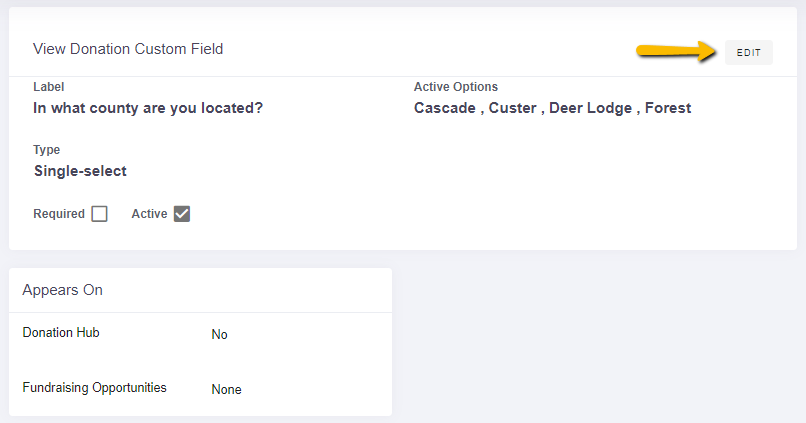Click the 'No' value for Donation Hub

[x=219, y=335]
